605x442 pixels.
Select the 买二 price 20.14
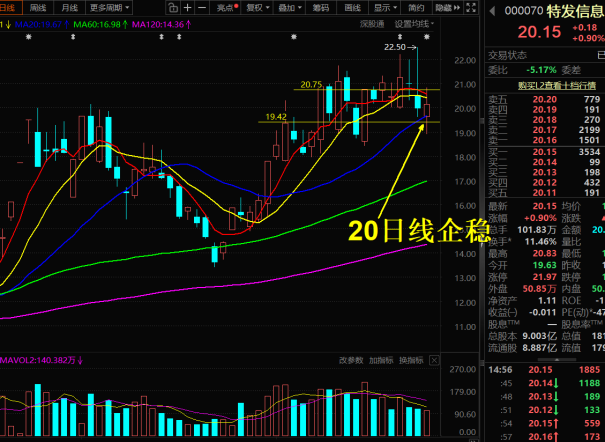click(x=544, y=162)
